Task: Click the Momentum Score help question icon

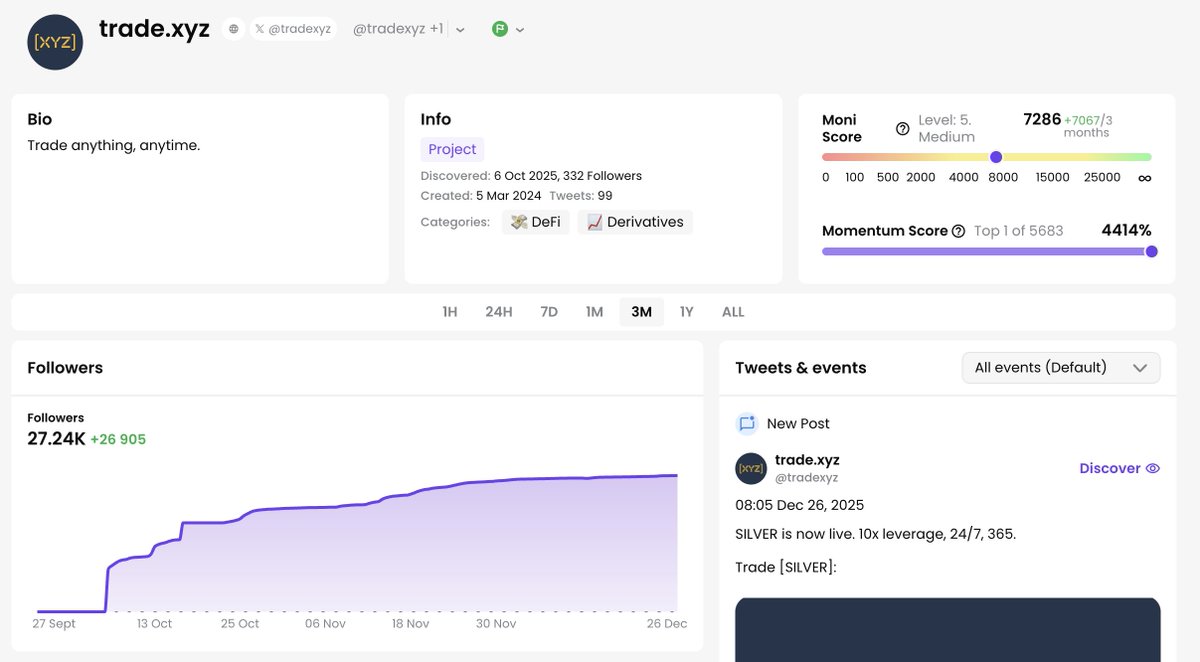Action: click(x=958, y=231)
